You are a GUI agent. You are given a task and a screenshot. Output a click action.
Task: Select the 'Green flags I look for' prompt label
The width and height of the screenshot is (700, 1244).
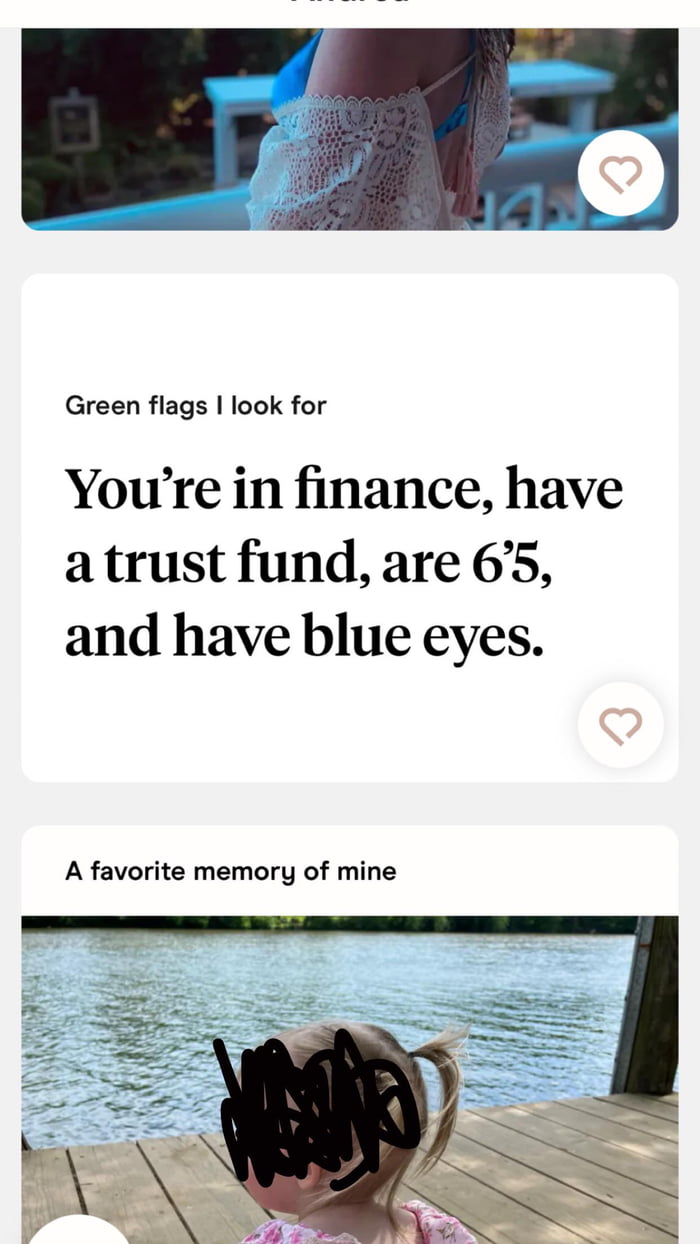click(196, 405)
